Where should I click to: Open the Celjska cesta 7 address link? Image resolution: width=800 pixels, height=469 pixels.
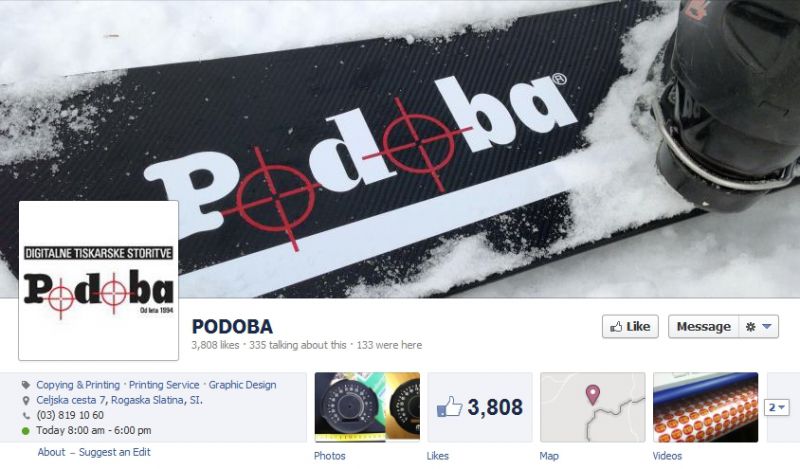click(x=119, y=401)
